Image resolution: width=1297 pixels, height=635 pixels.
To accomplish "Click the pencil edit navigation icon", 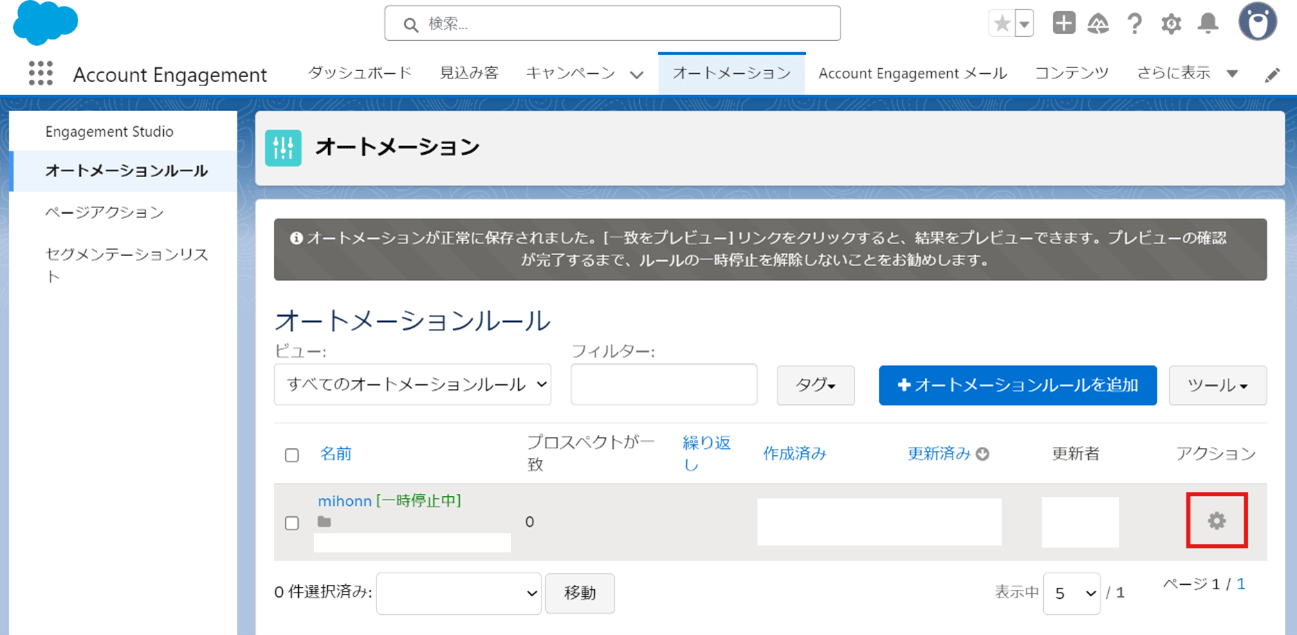I will pyautogui.click(x=1272, y=75).
